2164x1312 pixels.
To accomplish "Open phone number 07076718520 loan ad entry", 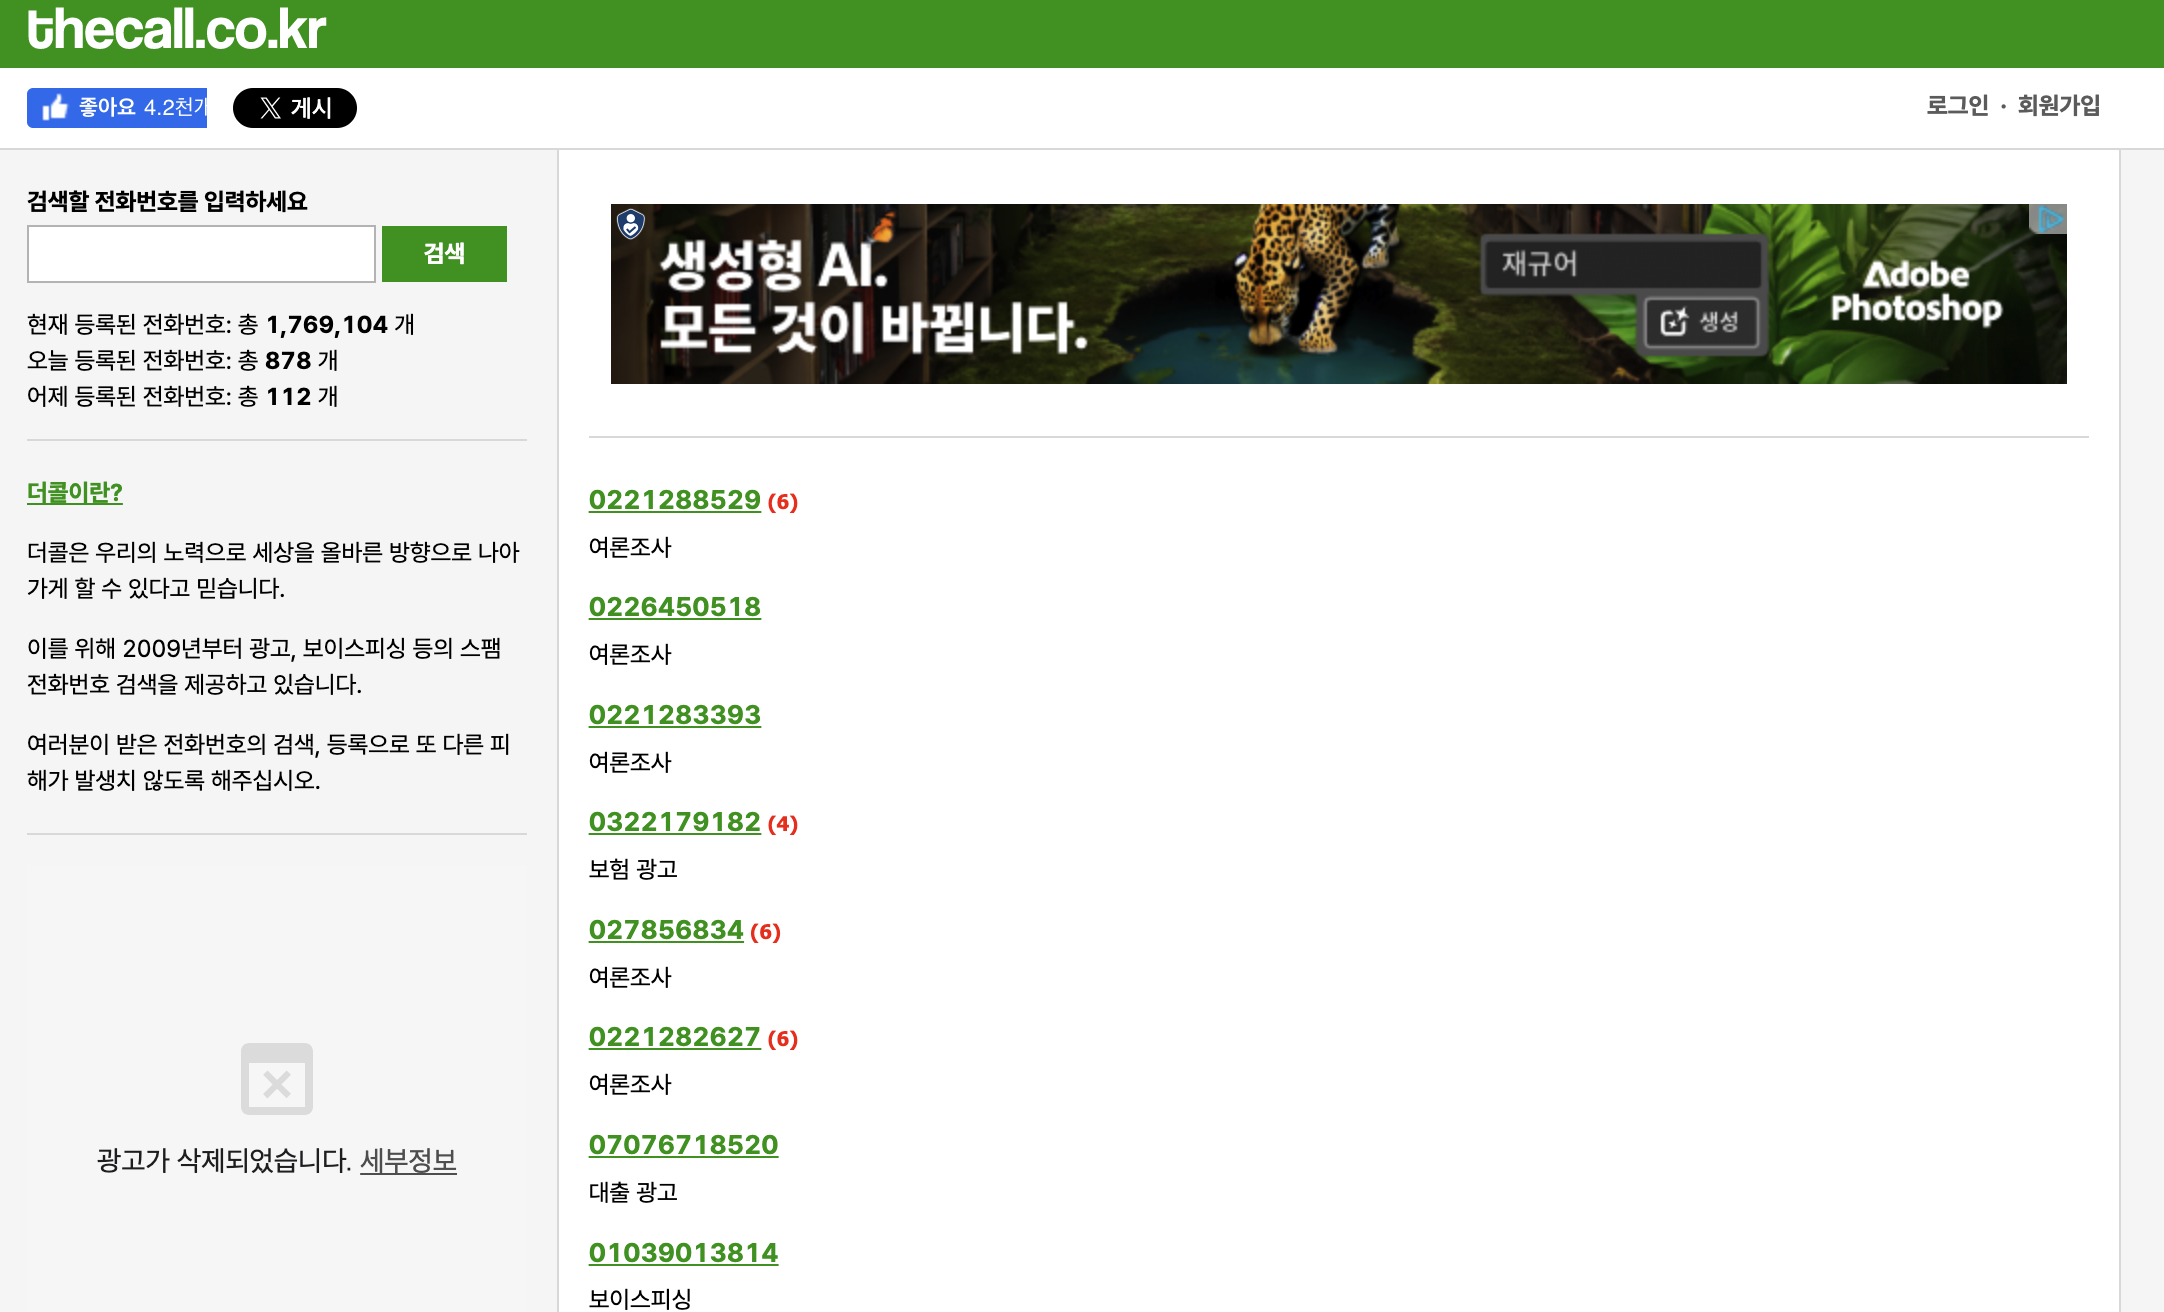I will [683, 1145].
